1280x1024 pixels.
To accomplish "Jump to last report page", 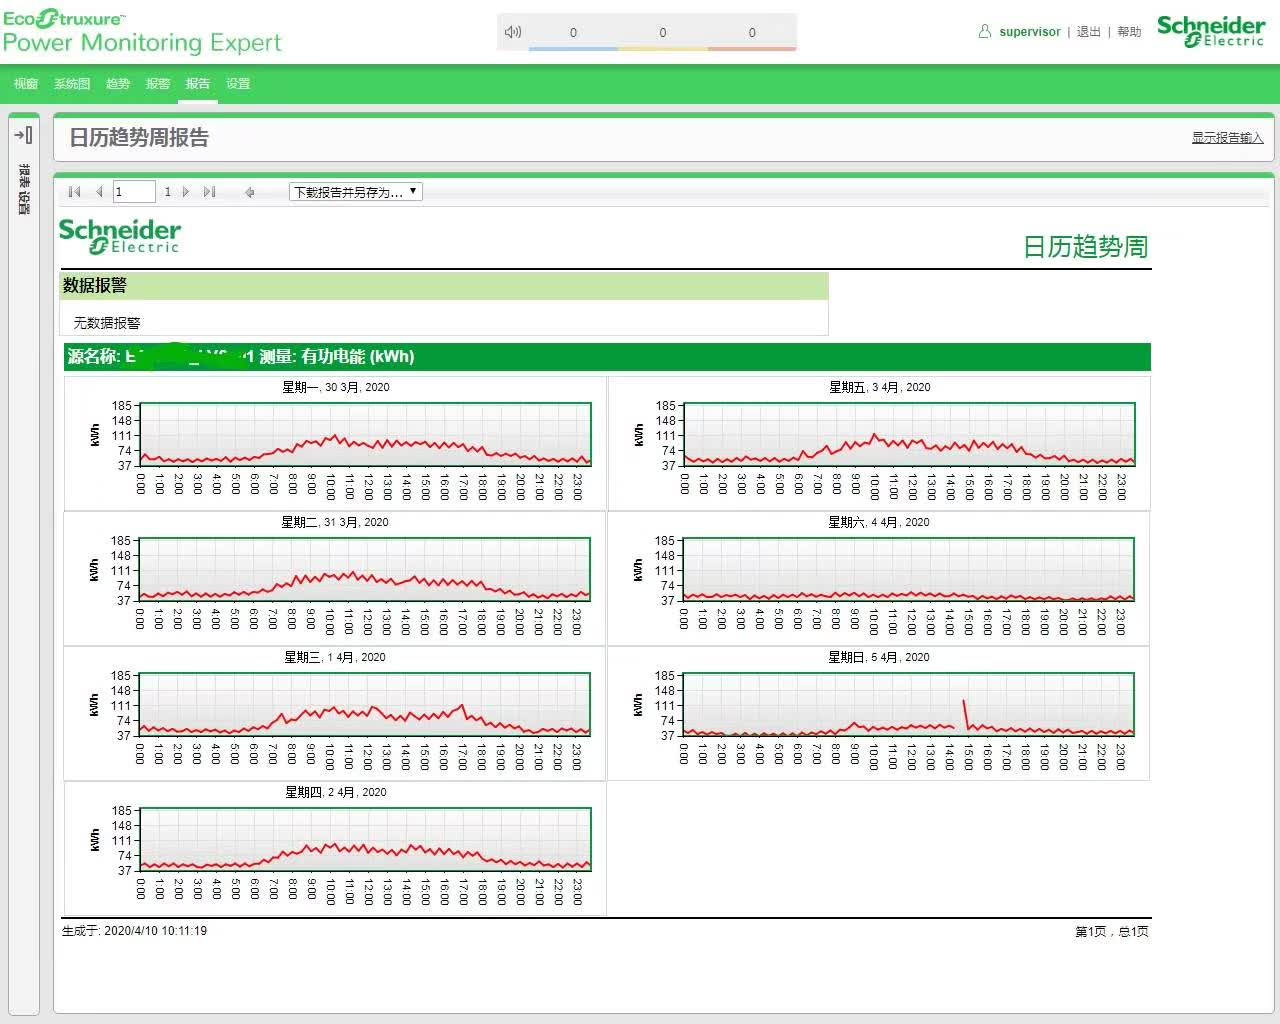I will [x=209, y=192].
